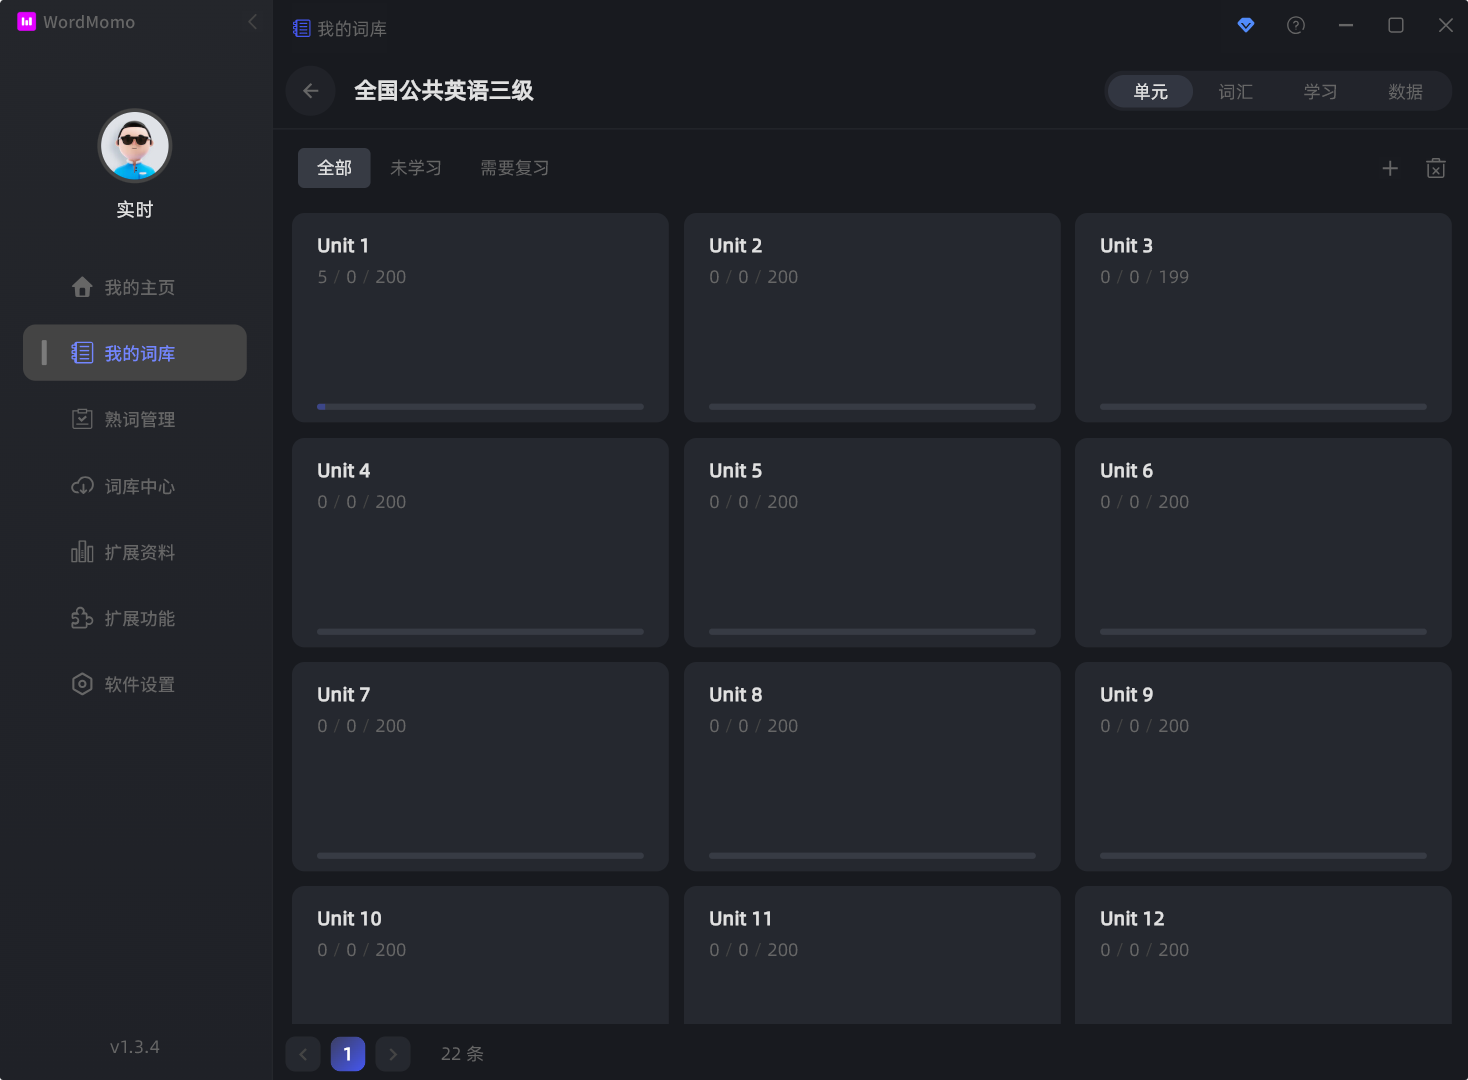The image size is (1468, 1080).
Task: Open the user avatar profile
Action: click(135, 146)
